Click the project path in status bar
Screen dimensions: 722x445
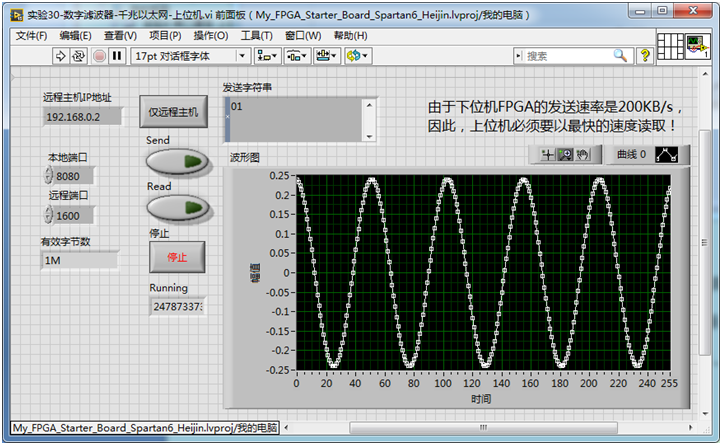pos(145,428)
